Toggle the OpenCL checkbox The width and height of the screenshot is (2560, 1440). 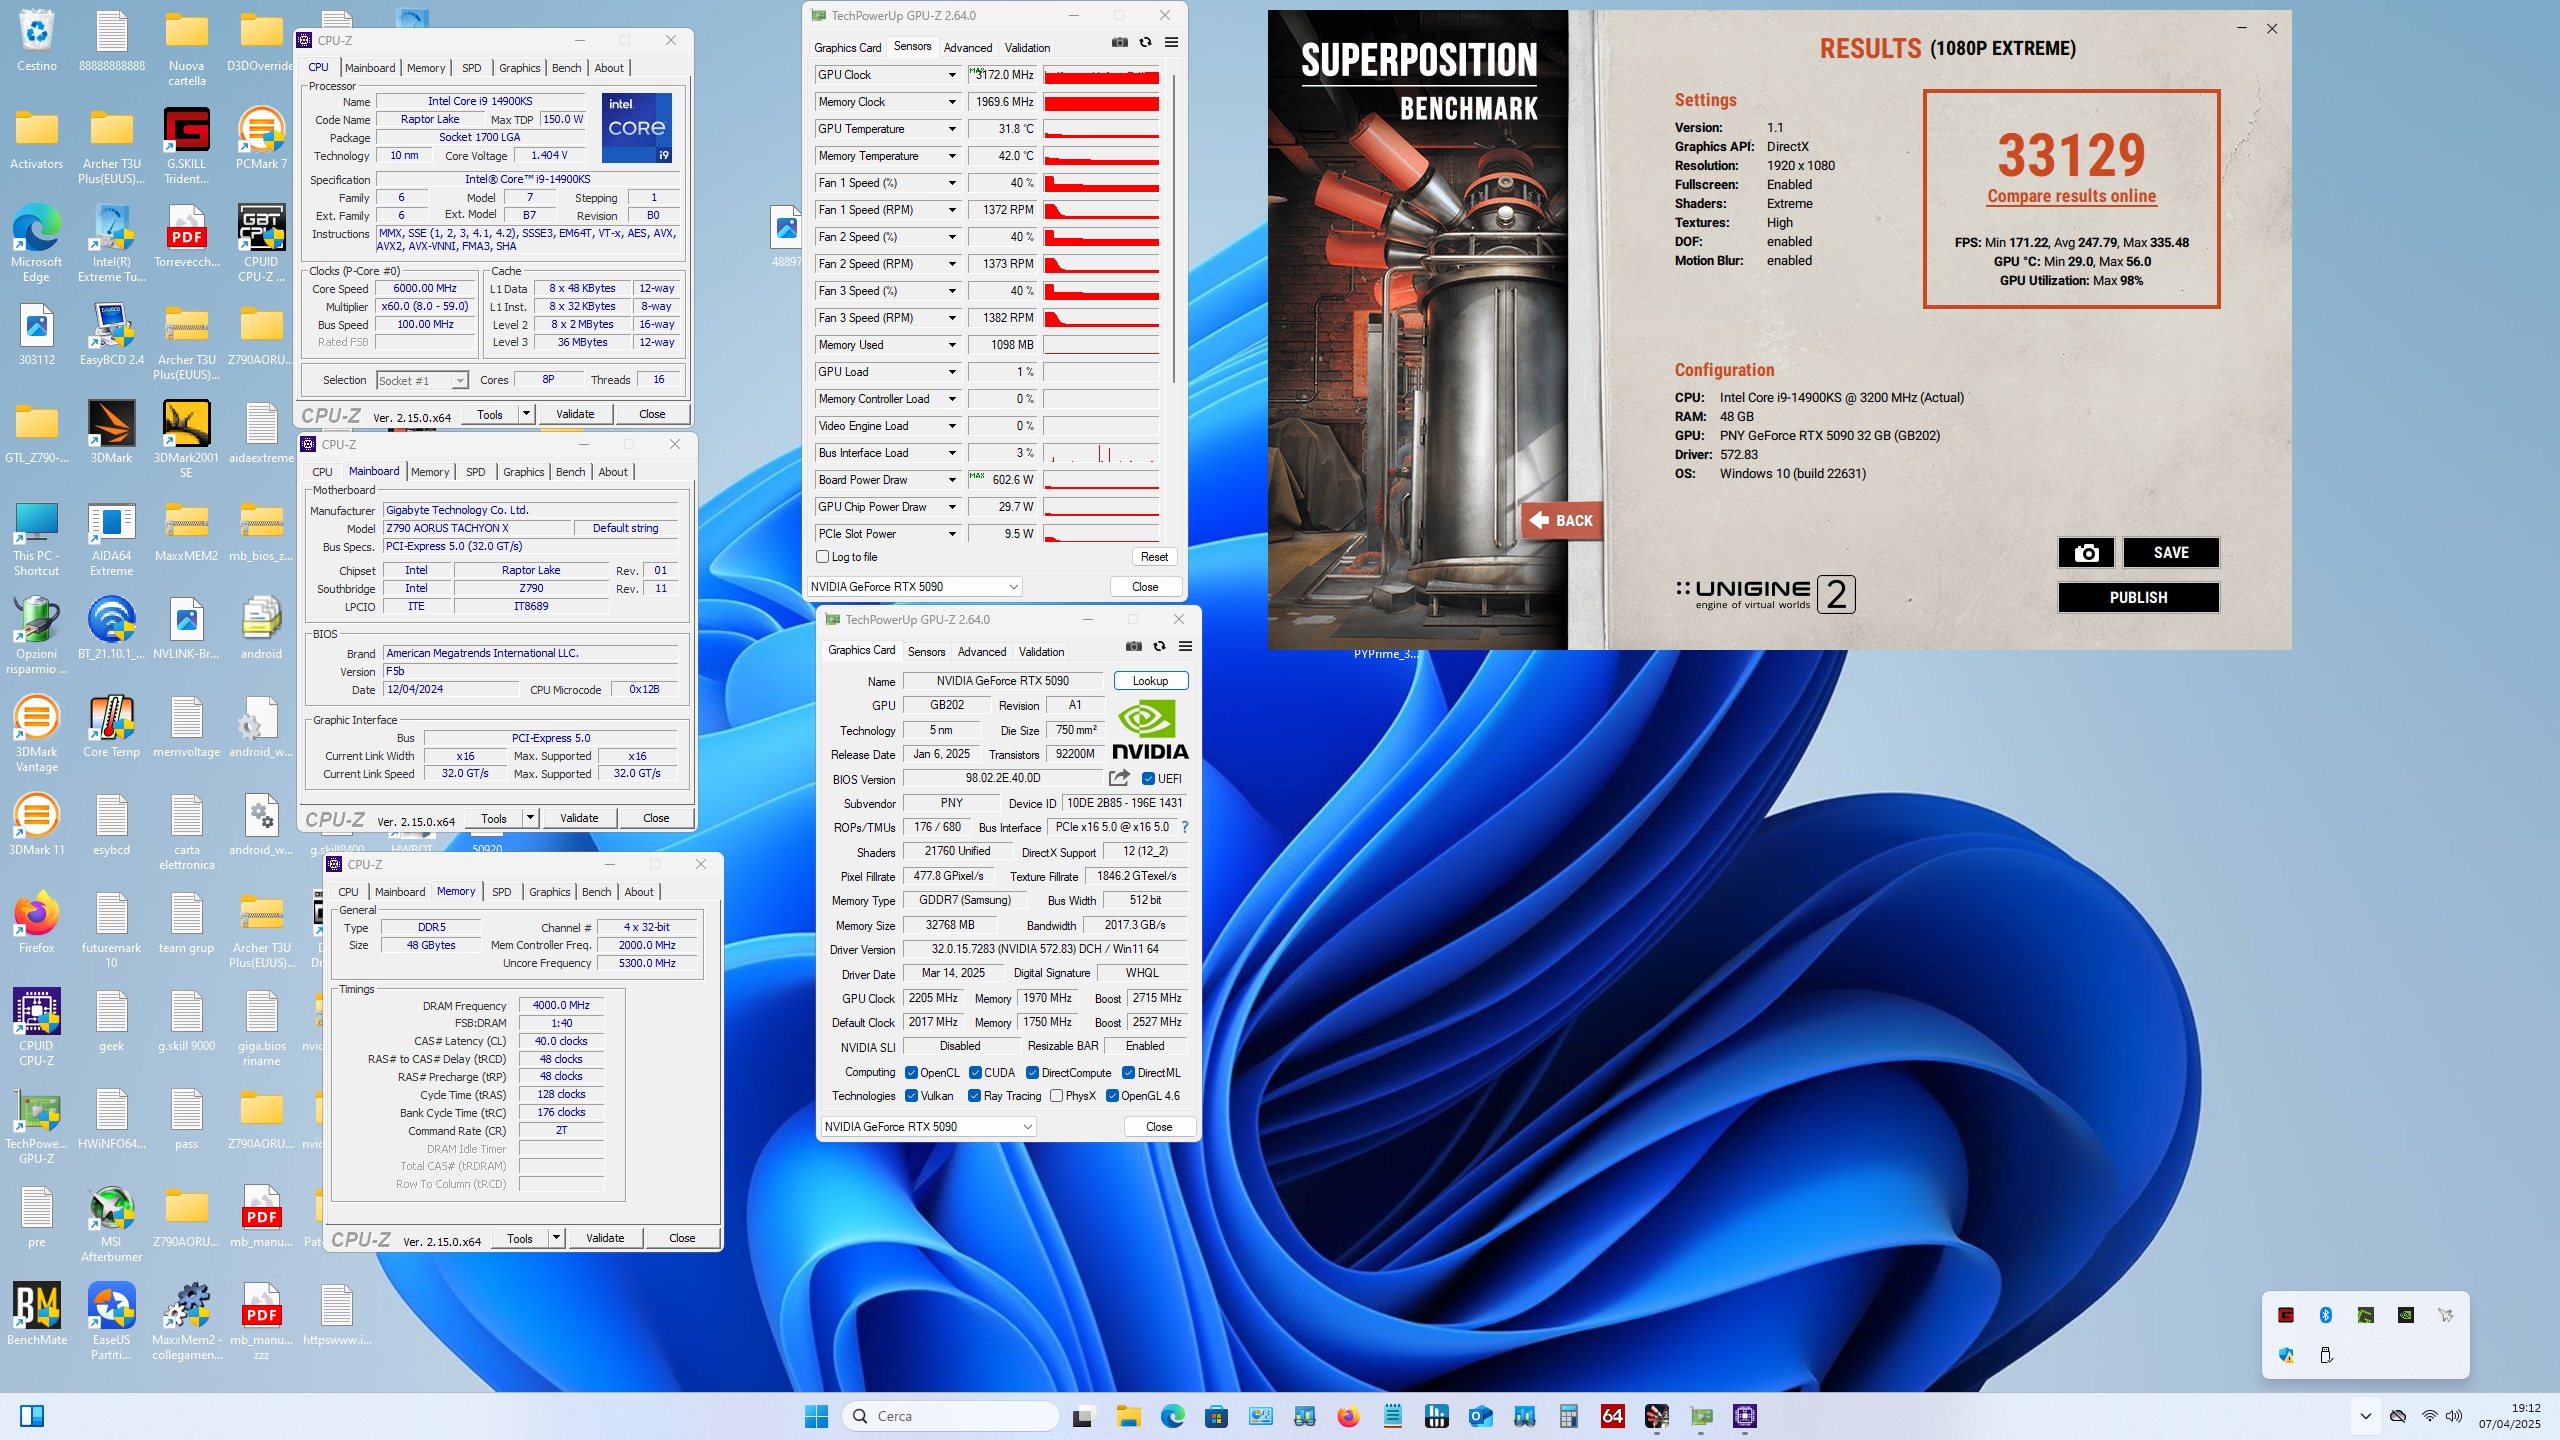pyautogui.click(x=911, y=1073)
